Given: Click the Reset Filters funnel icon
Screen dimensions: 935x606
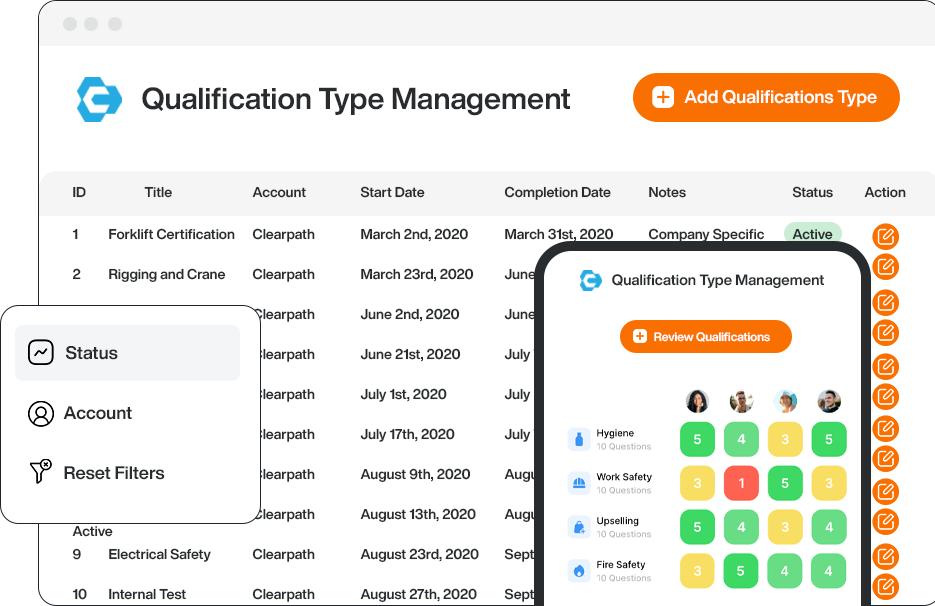Looking at the screenshot, I should coord(41,473).
